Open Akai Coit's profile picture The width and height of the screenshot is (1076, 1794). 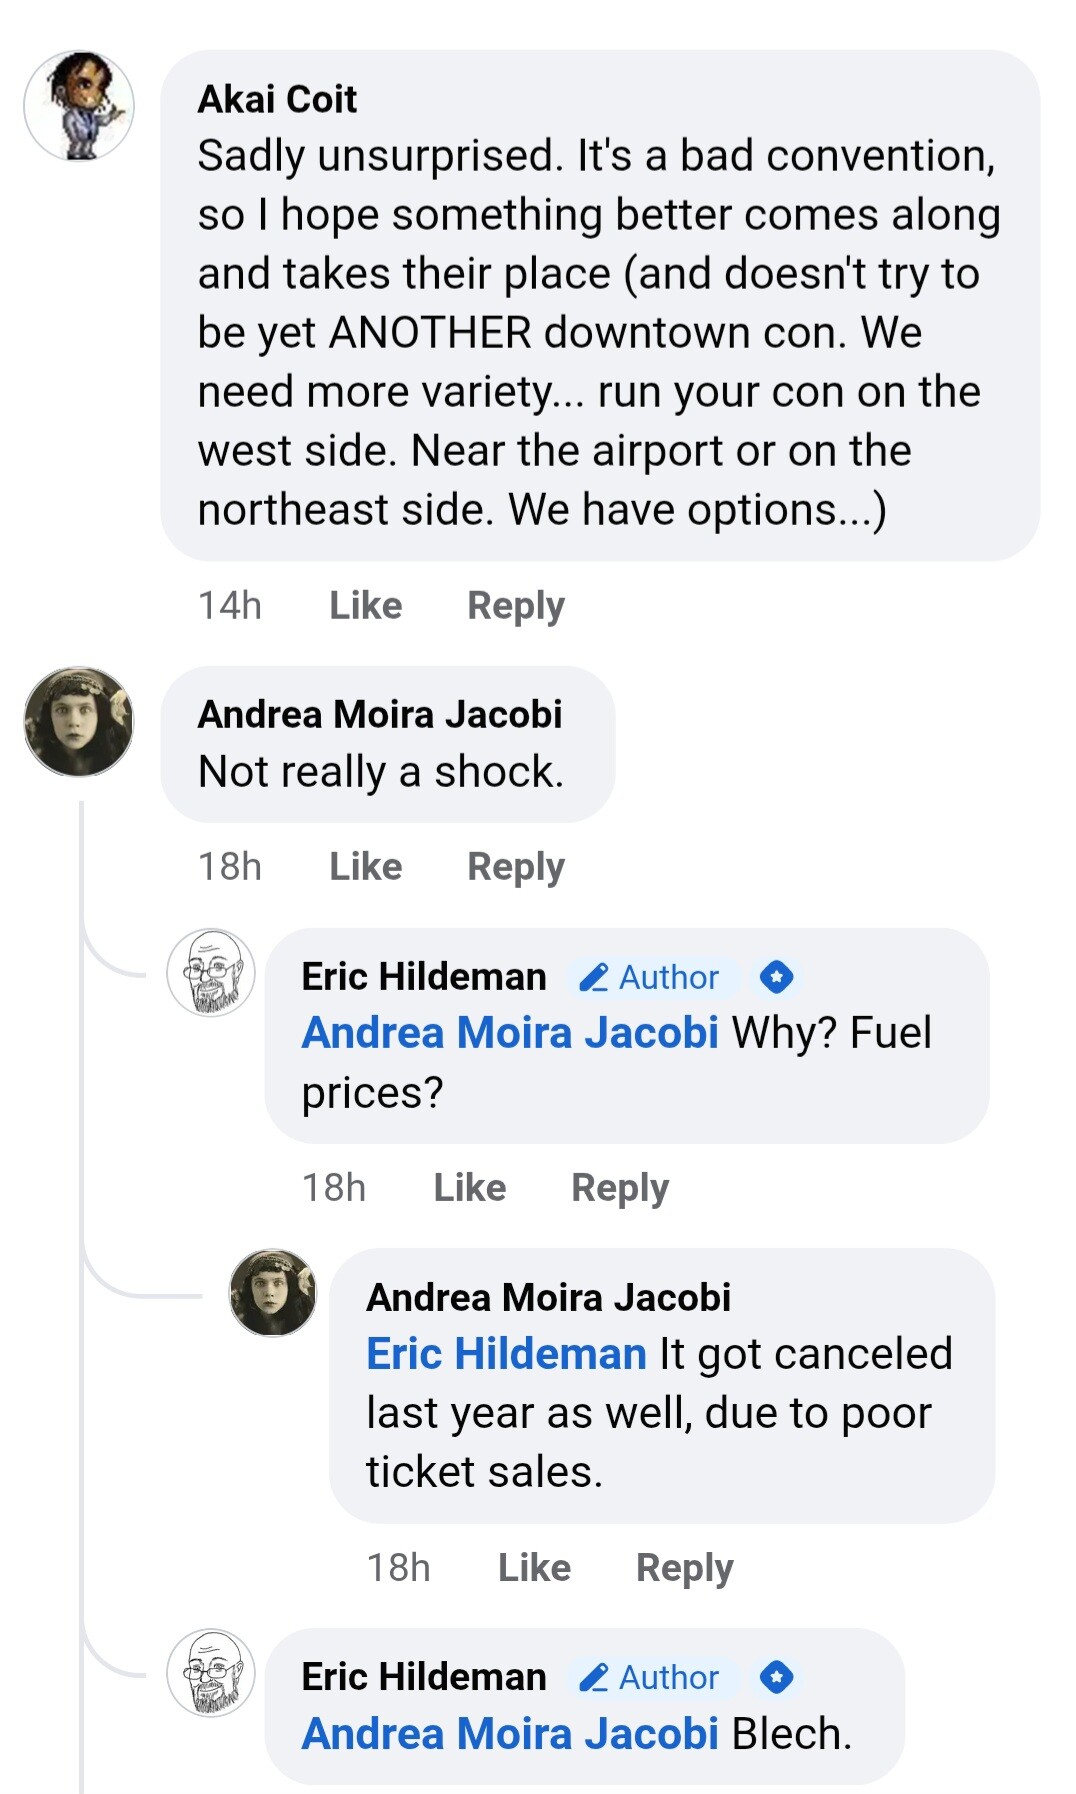tap(79, 106)
